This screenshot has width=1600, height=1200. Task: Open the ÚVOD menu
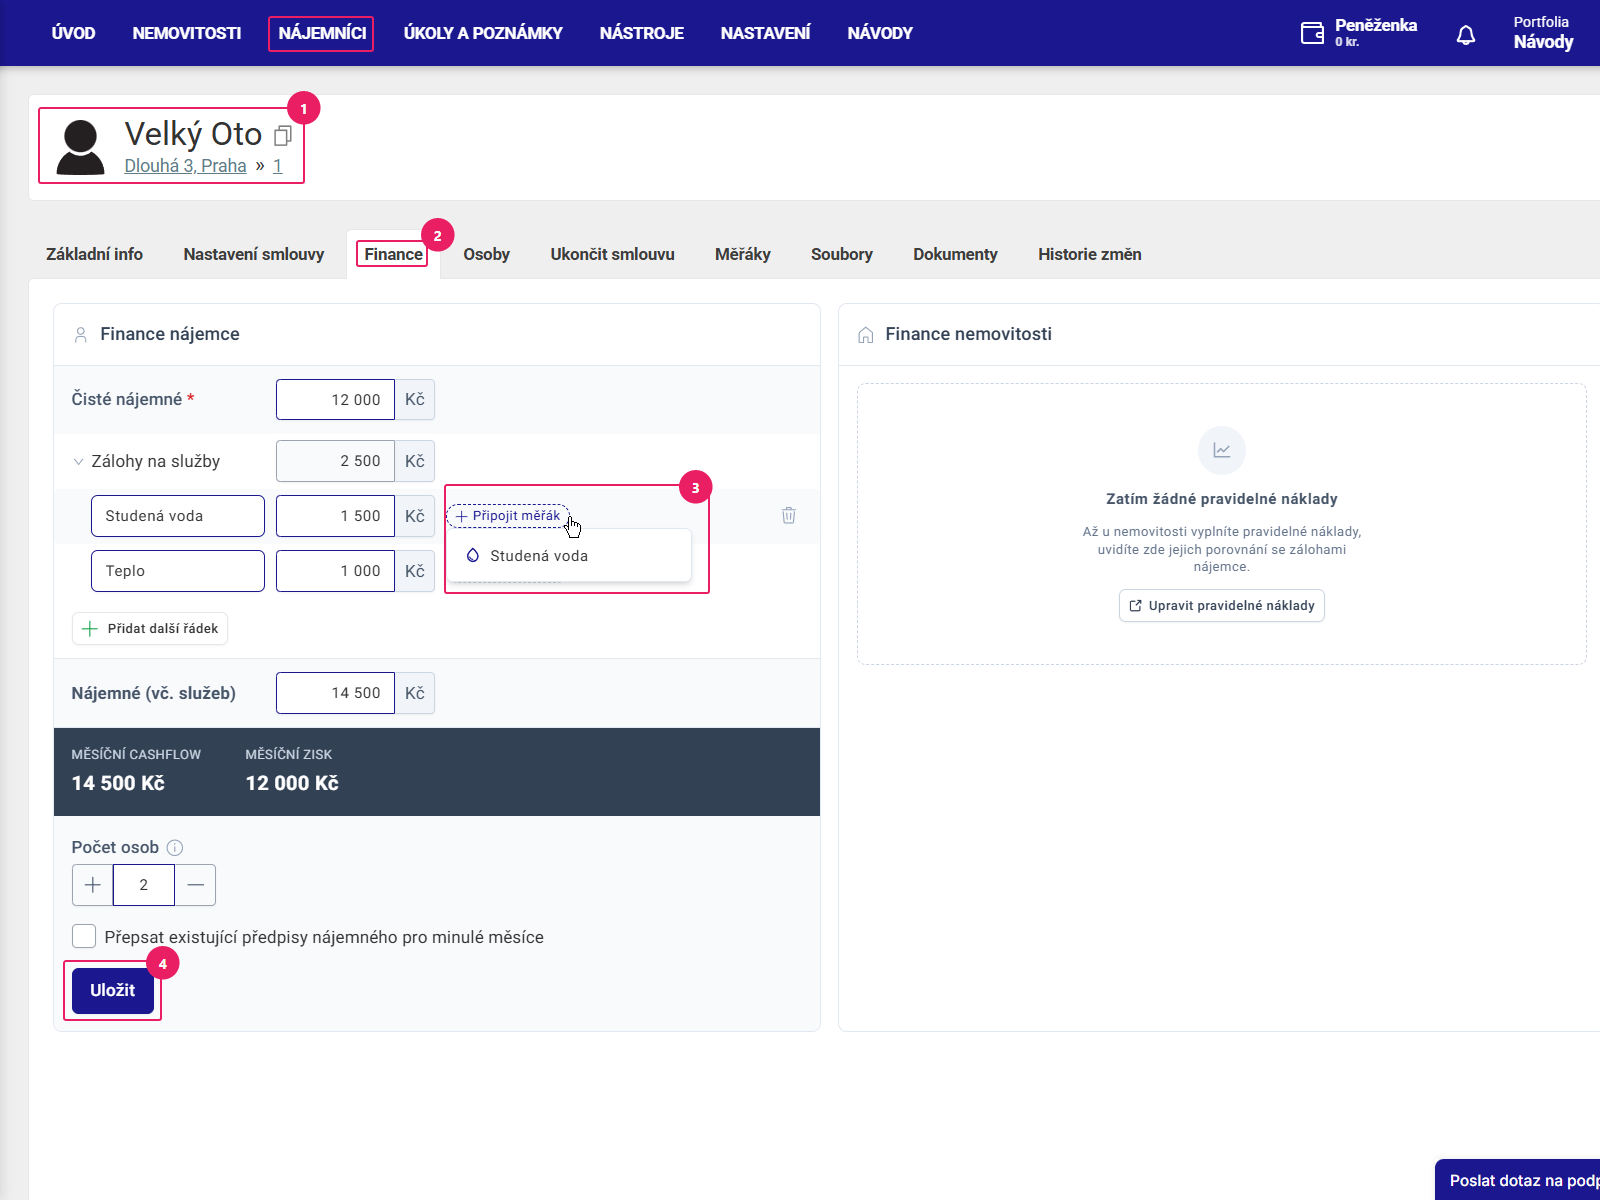(x=74, y=33)
